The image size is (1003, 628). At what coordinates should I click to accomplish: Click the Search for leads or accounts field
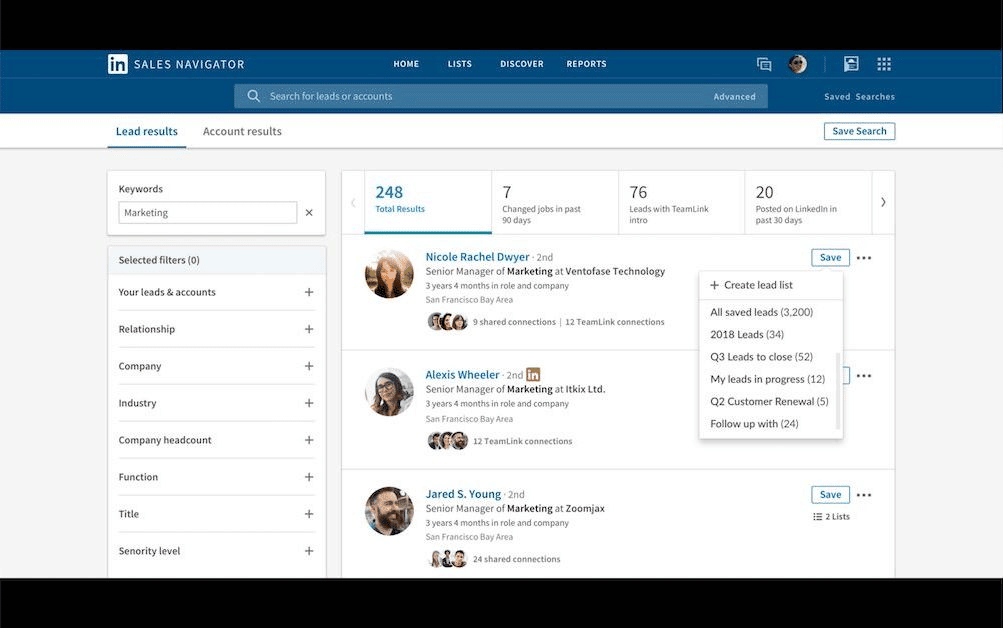pyautogui.click(x=500, y=96)
